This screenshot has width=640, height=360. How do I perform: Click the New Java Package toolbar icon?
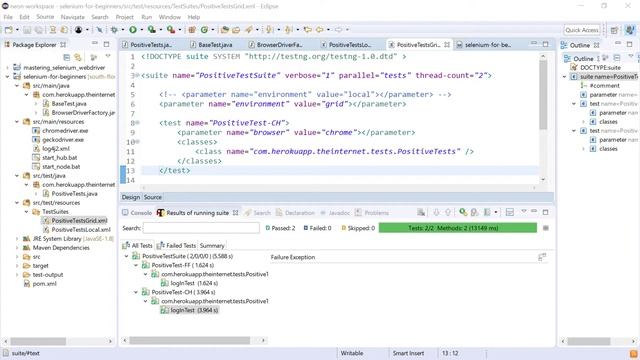pos(192,30)
